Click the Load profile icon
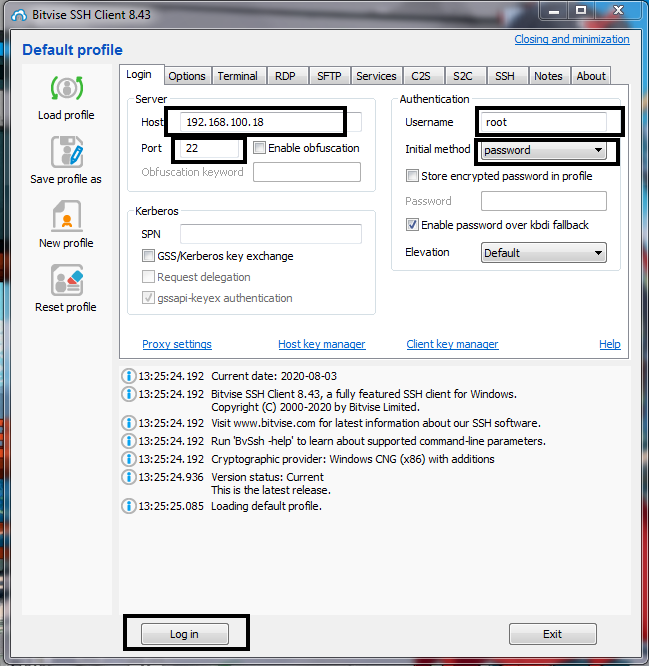The height and width of the screenshot is (666, 649). 67,88
